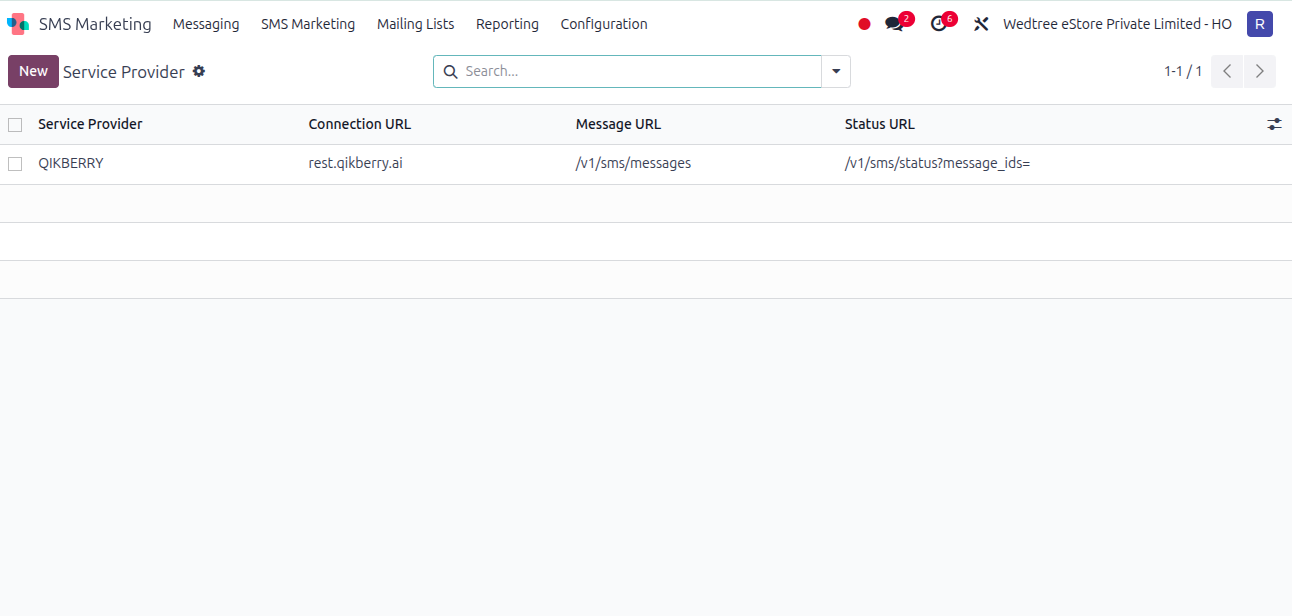1292x616 pixels.
Task: Expand the search filters dropdown arrow
Action: (x=836, y=71)
